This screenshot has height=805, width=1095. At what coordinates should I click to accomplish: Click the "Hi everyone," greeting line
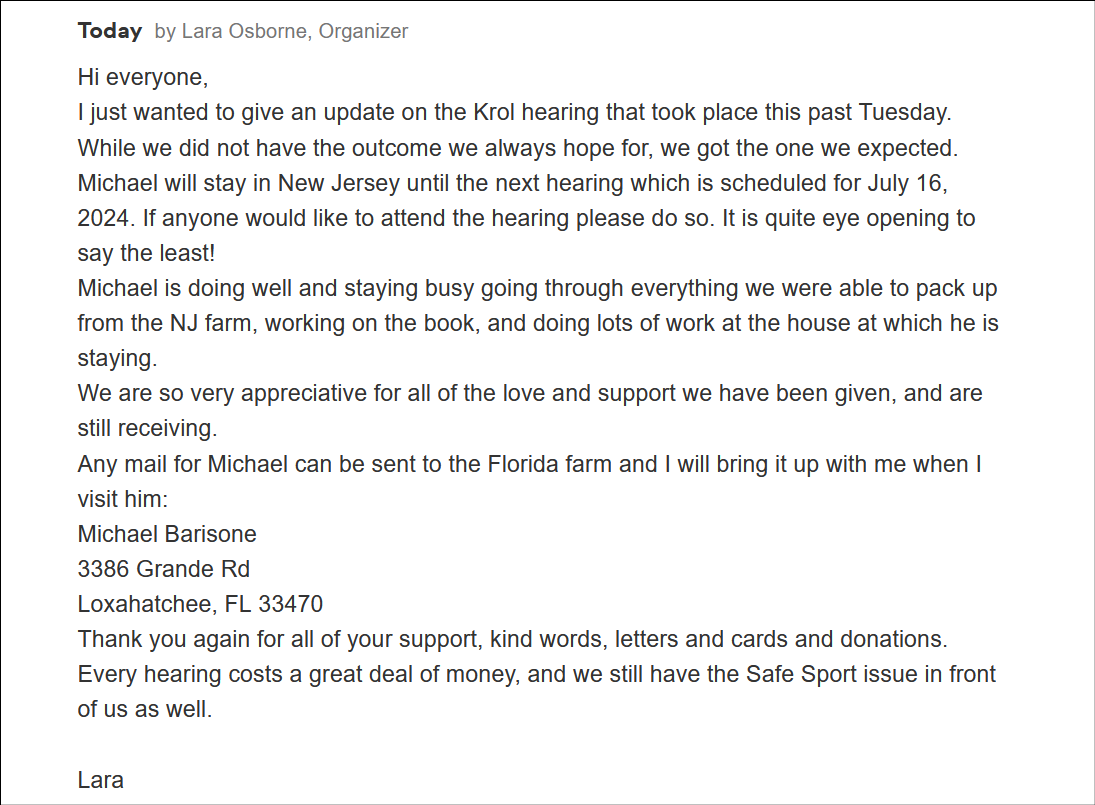[x=143, y=77]
